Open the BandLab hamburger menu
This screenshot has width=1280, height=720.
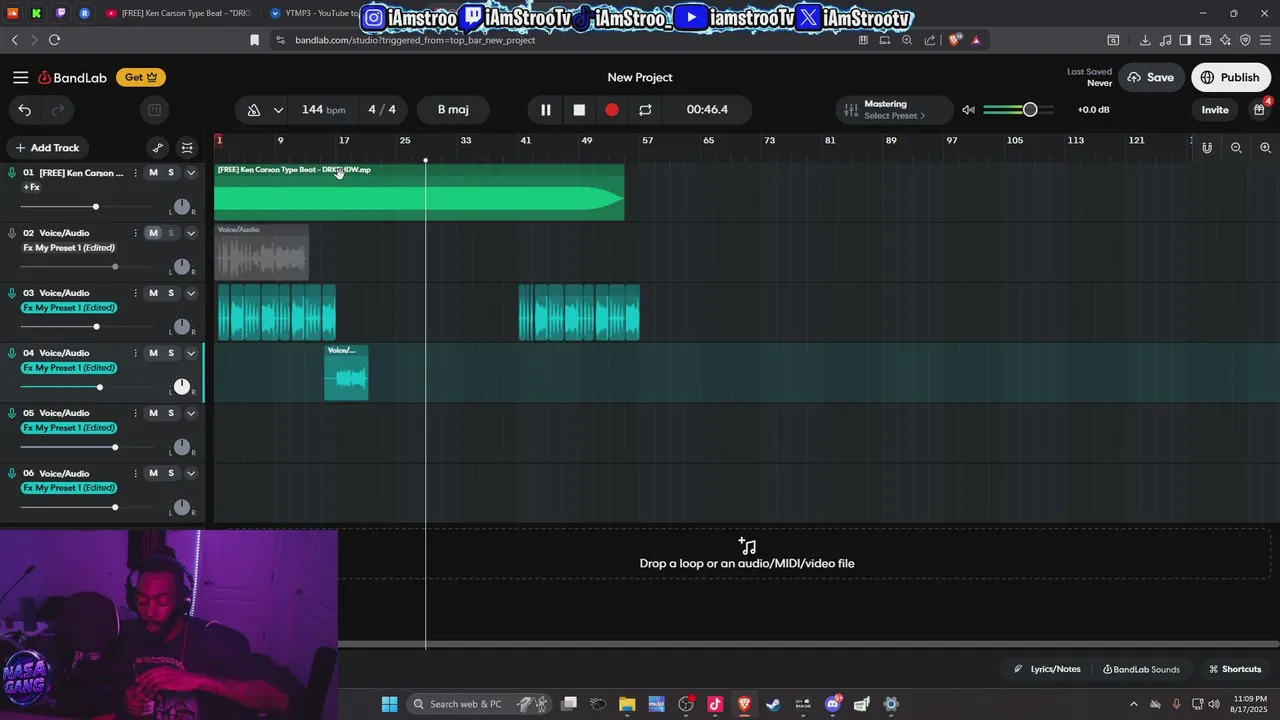(x=20, y=77)
